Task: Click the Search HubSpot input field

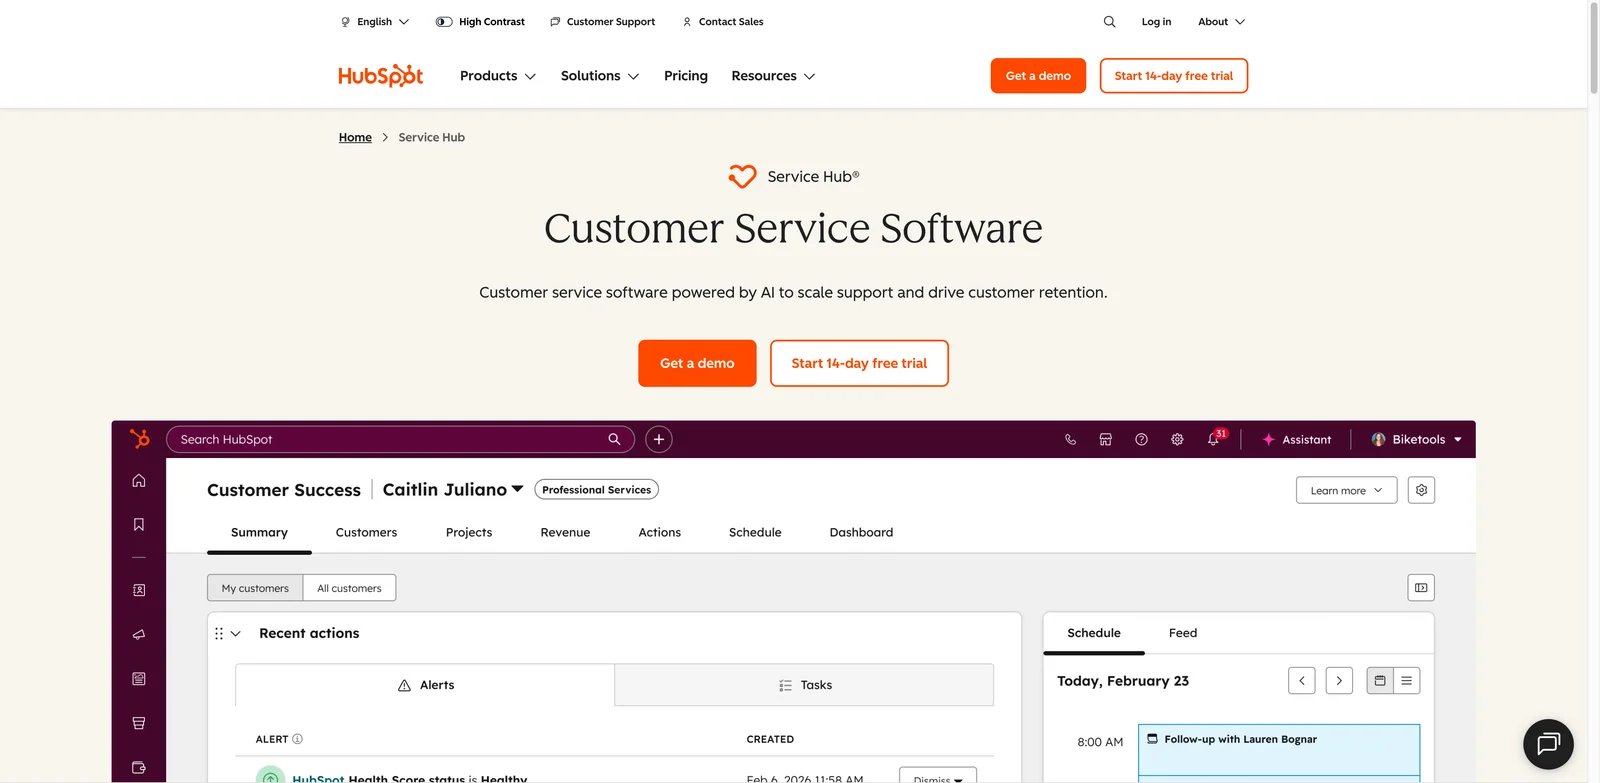Action: (400, 439)
